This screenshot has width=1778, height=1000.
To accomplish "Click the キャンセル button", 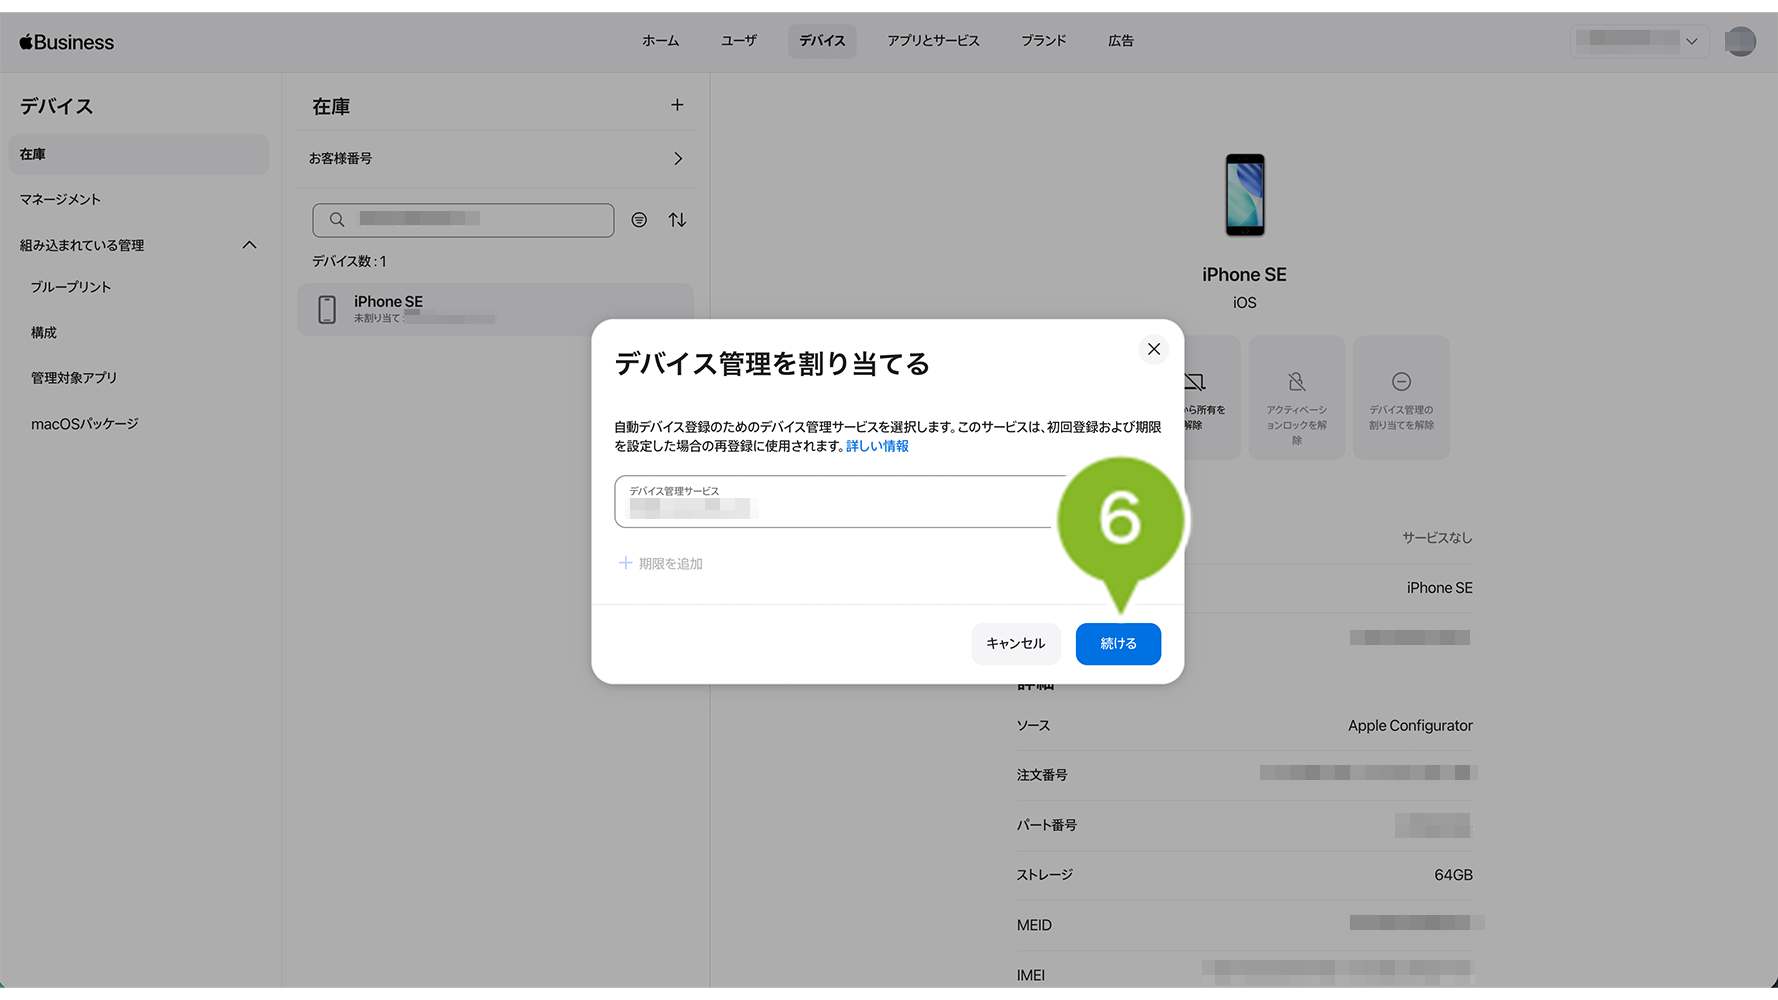I will tap(1015, 644).
